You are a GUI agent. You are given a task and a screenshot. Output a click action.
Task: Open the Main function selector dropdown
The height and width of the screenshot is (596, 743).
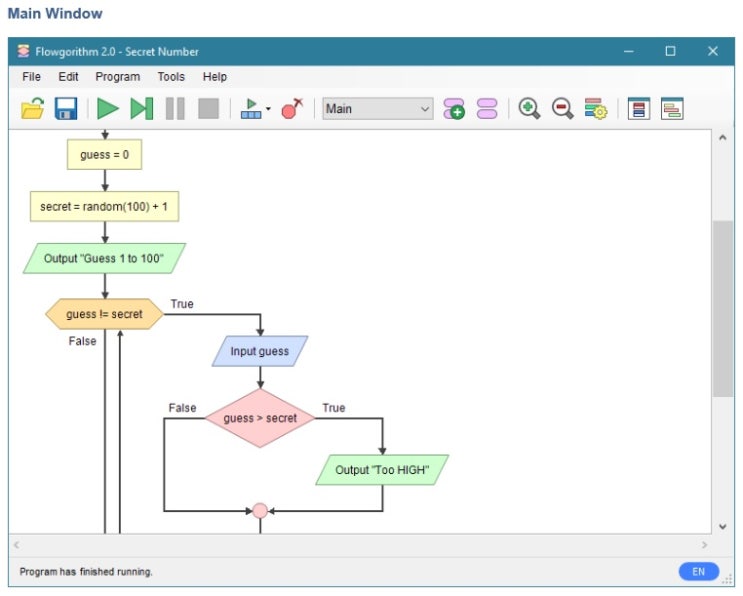[x=377, y=109]
